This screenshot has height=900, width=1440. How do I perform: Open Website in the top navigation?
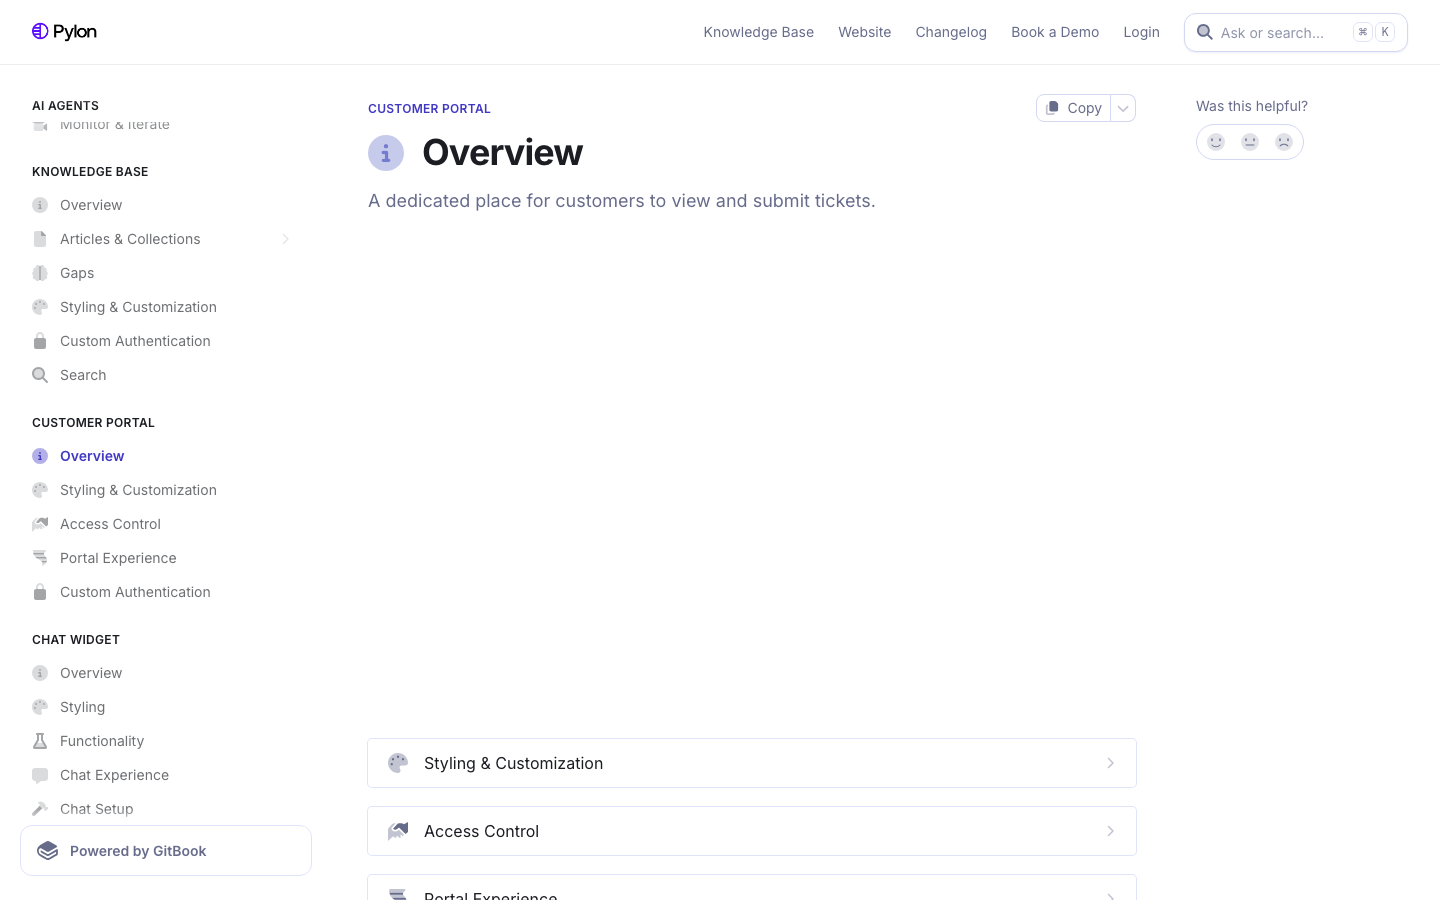click(864, 32)
